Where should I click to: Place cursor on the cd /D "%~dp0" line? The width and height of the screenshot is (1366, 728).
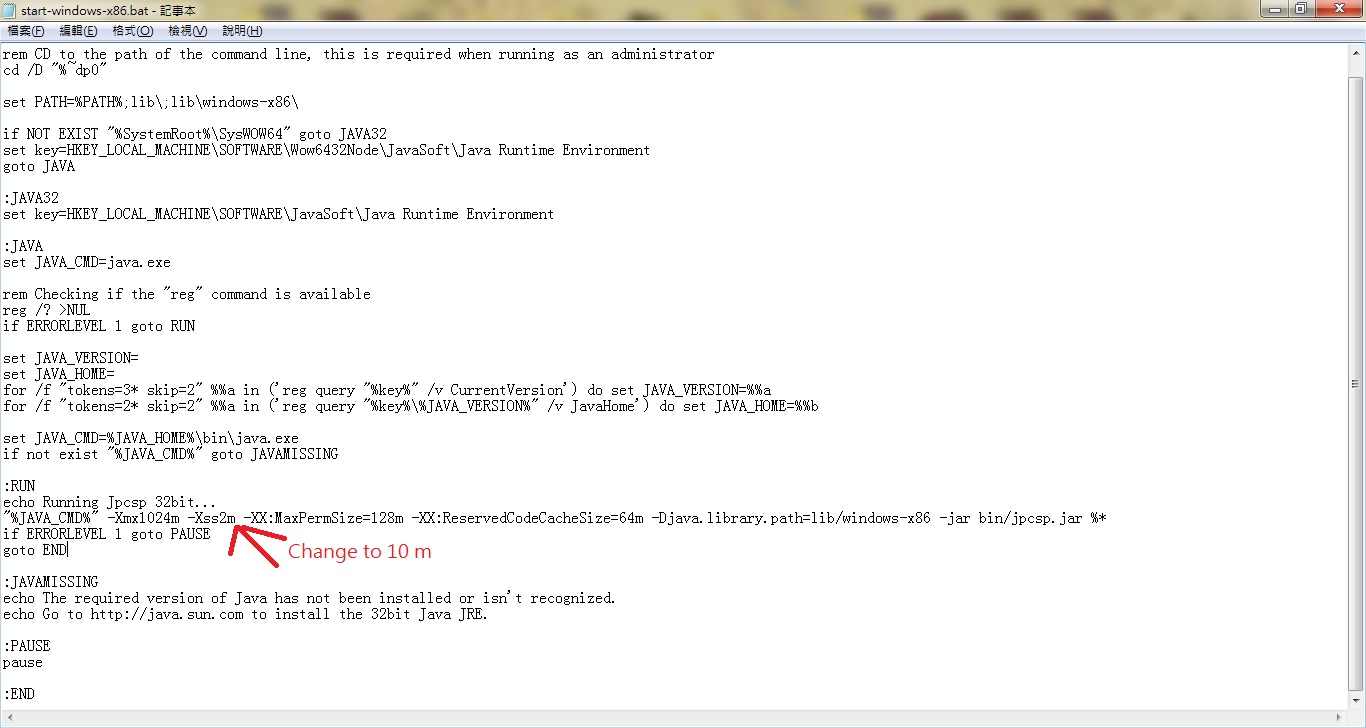(55, 70)
